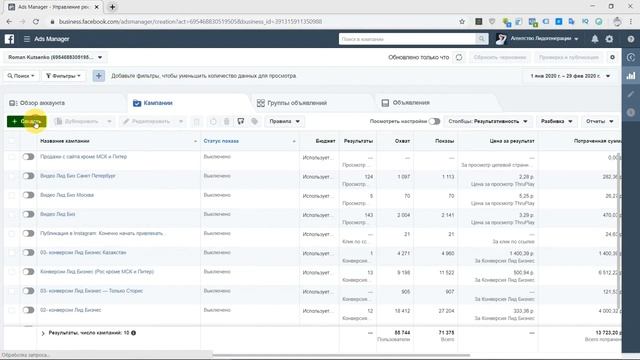
Task: Tick the select-all checkbox in the table header
Action: click(x=12, y=141)
